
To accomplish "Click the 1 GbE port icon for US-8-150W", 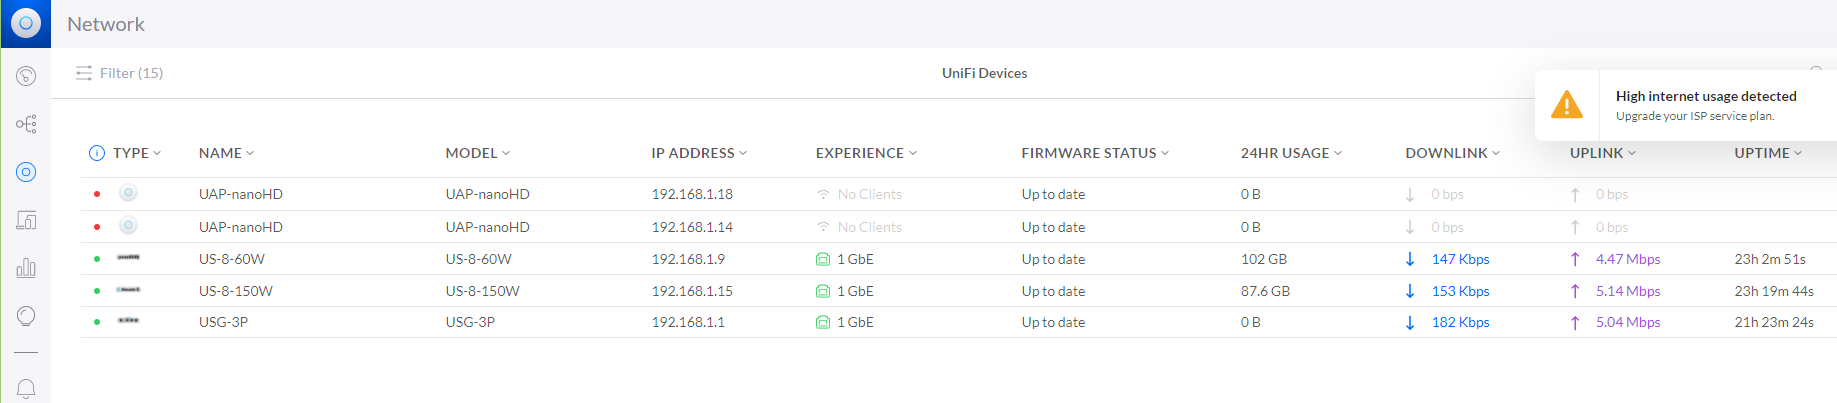I will pos(823,291).
